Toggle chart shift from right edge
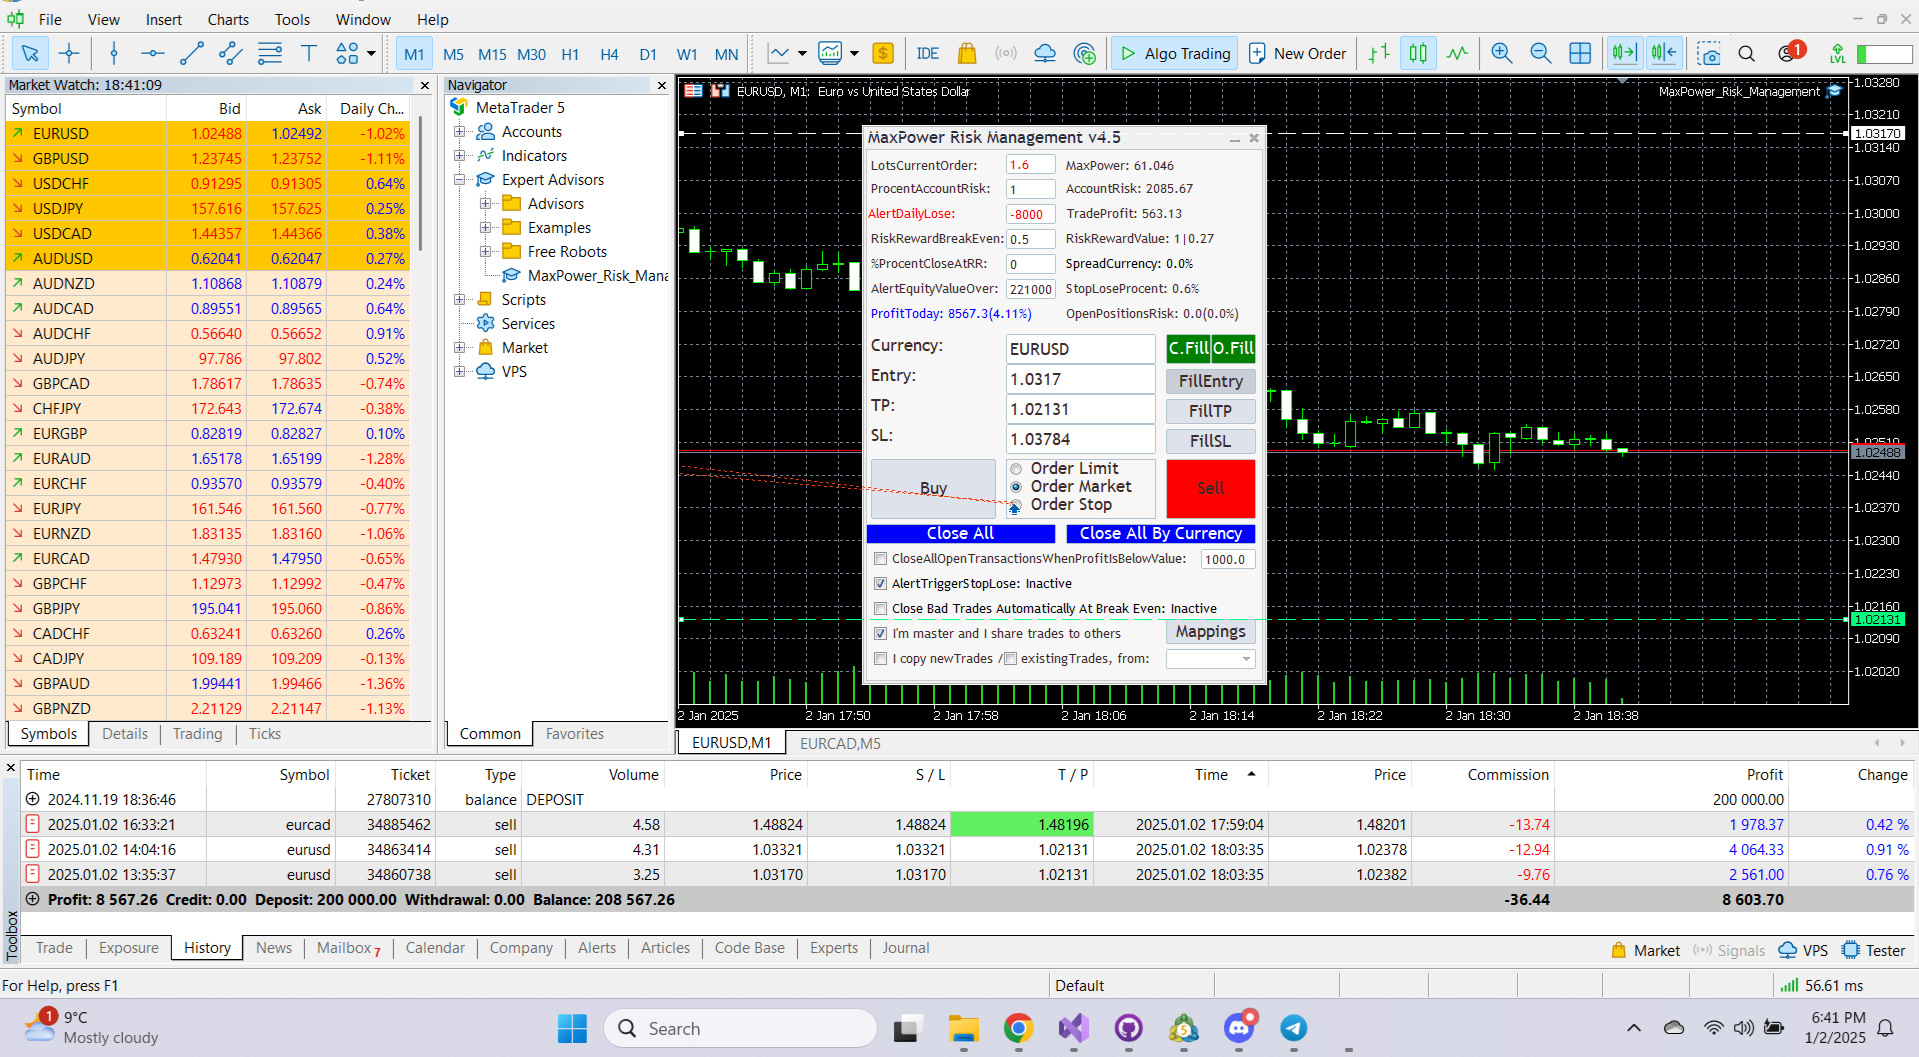Image resolution: width=1919 pixels, height=1057 pixels. pos(1665,53)
